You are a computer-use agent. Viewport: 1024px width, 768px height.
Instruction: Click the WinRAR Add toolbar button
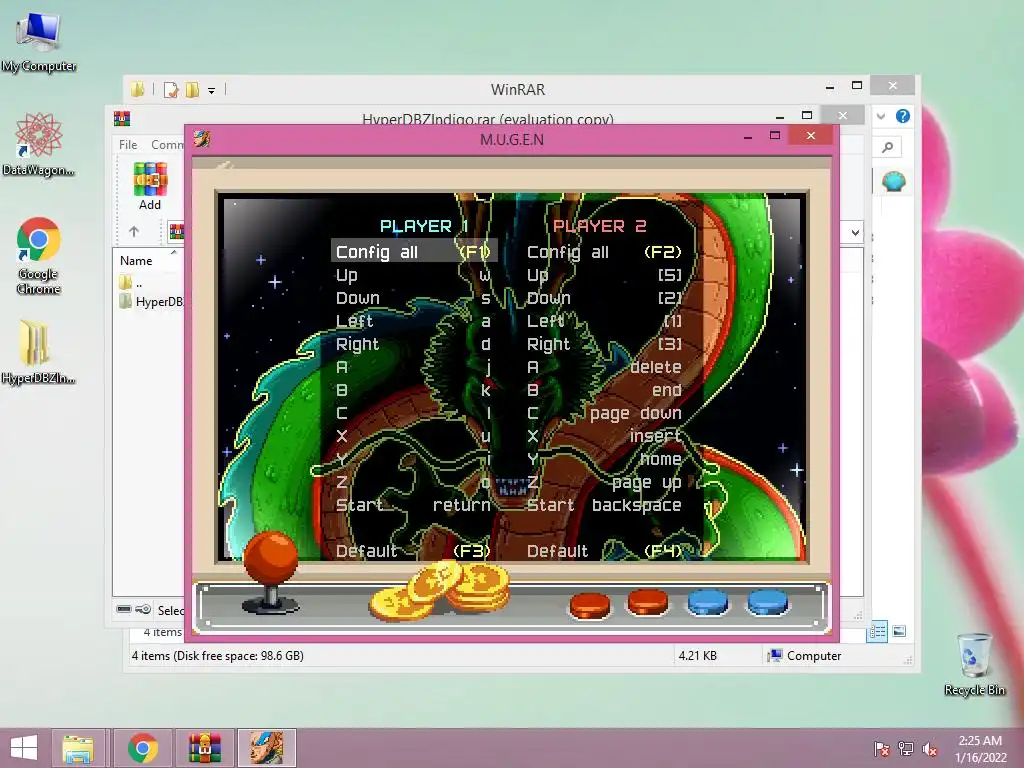150,186
